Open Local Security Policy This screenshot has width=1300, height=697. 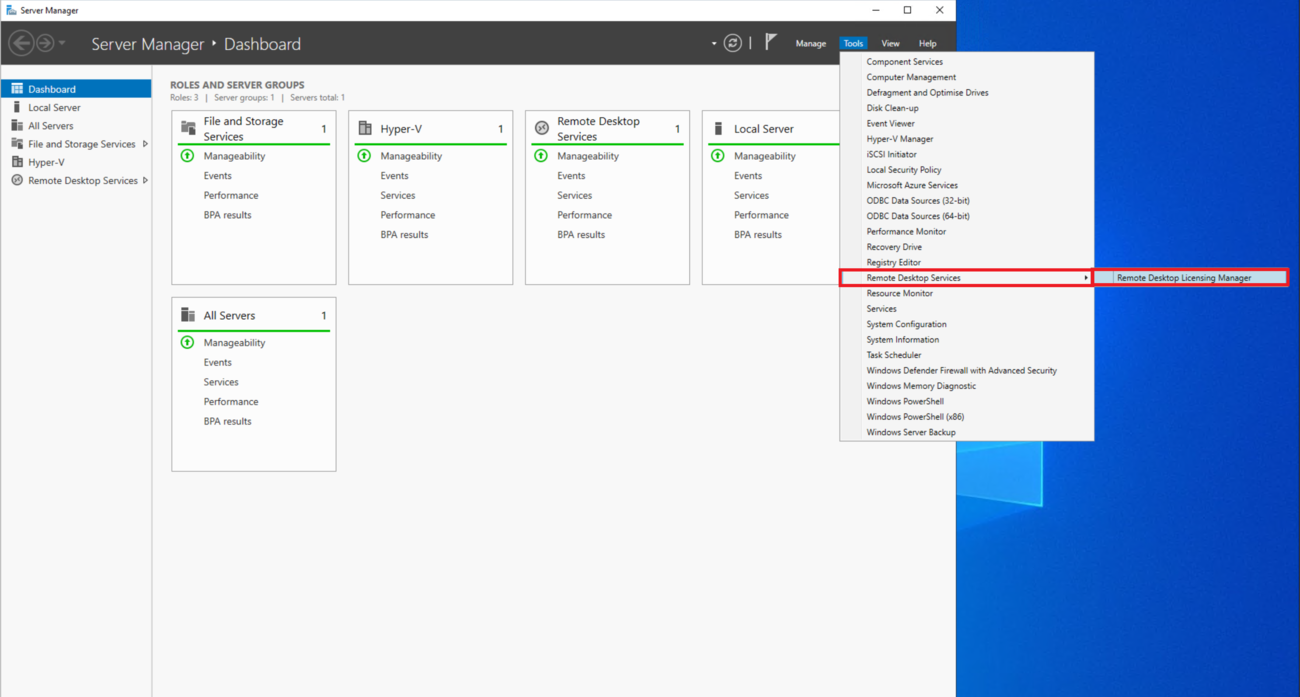click(966, 170)
